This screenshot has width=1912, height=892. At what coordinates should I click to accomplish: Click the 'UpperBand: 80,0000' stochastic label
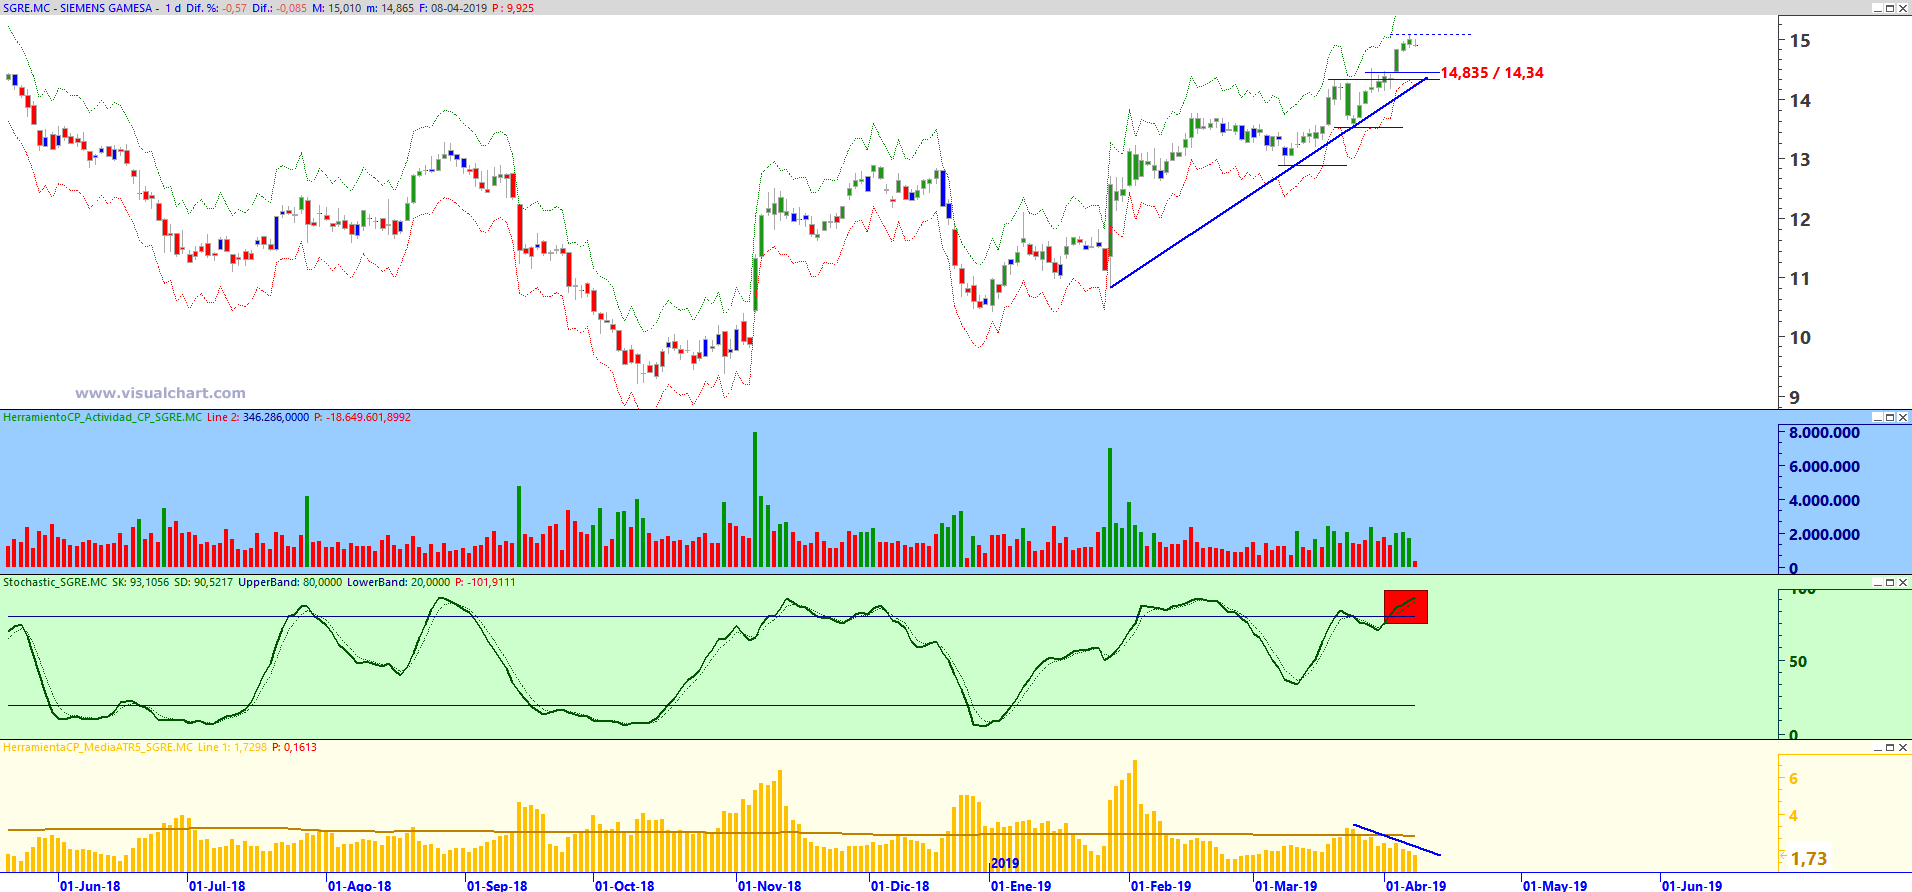click(290, 582)
